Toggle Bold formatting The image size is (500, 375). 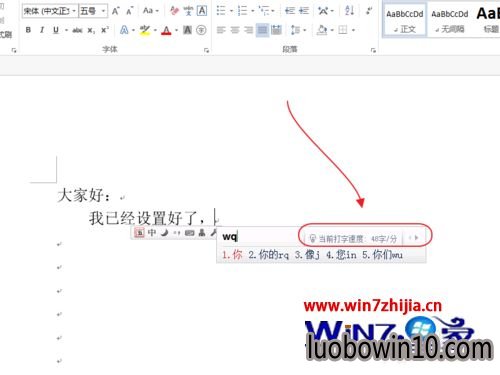(28, 30)
